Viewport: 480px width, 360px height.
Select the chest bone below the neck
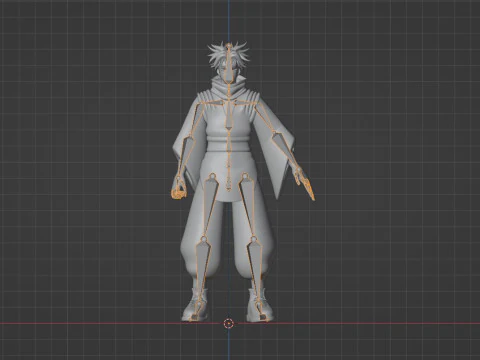click(228, 115)
